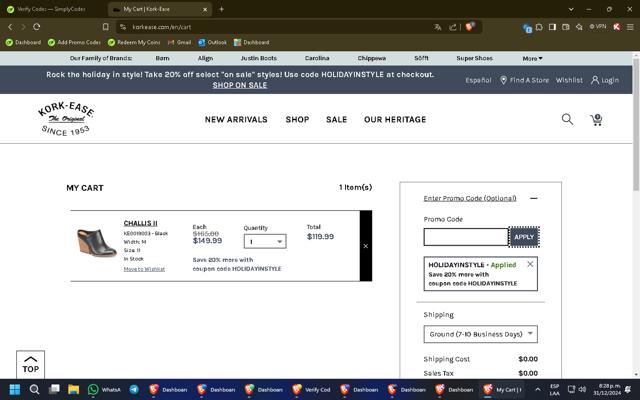Open Redeem My Coins bookmark
The height and width of the screenshot is (400, 640).
pyautogui.click(x=134, y=42)
